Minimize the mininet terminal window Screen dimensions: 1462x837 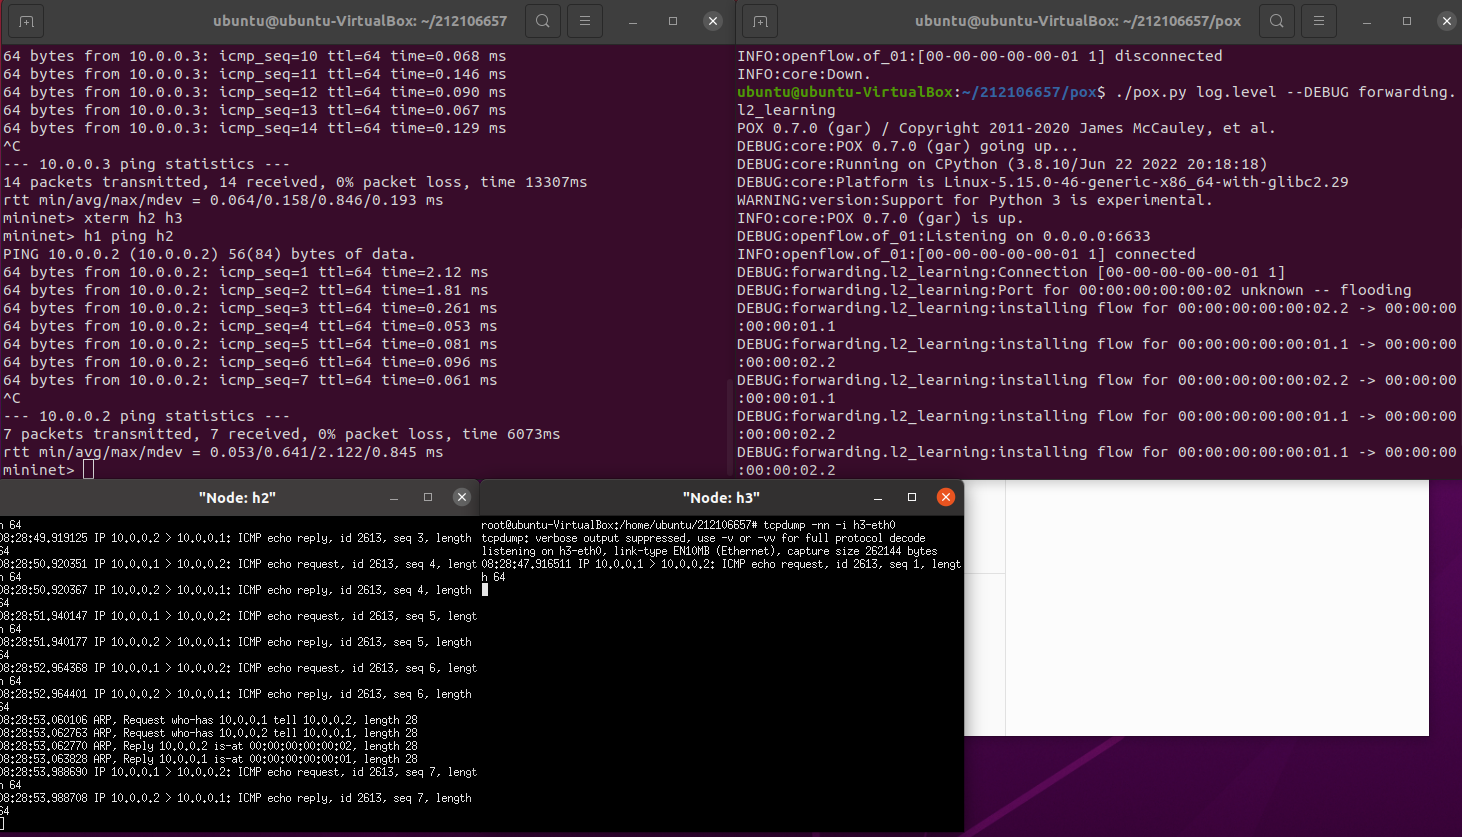coord(633,21)
